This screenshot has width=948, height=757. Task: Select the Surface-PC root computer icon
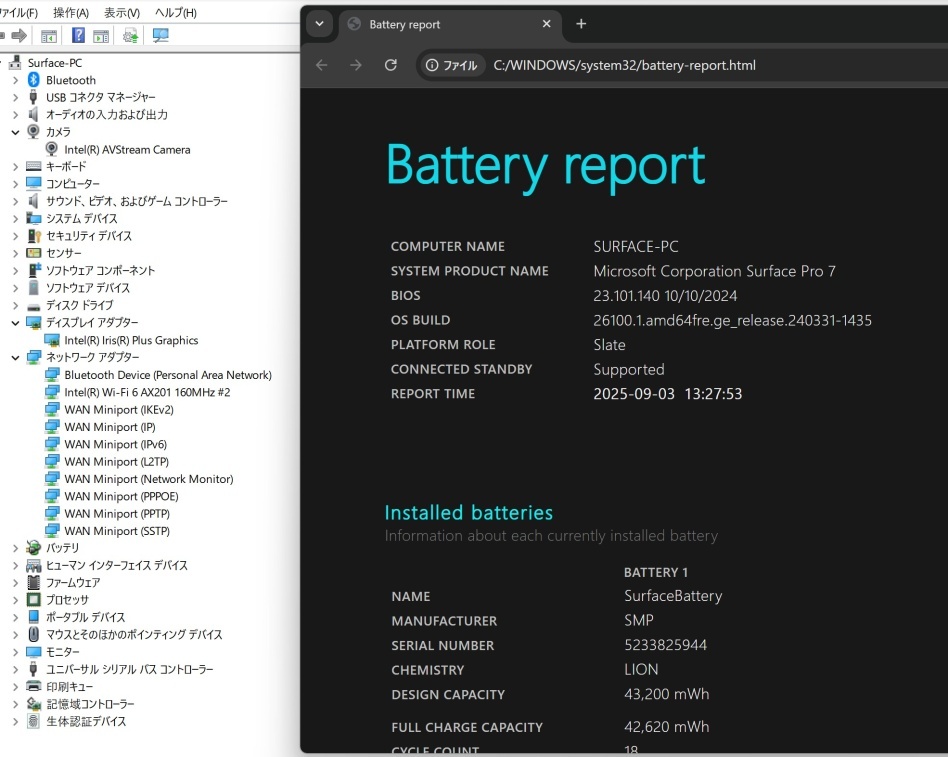coord(15,62)
